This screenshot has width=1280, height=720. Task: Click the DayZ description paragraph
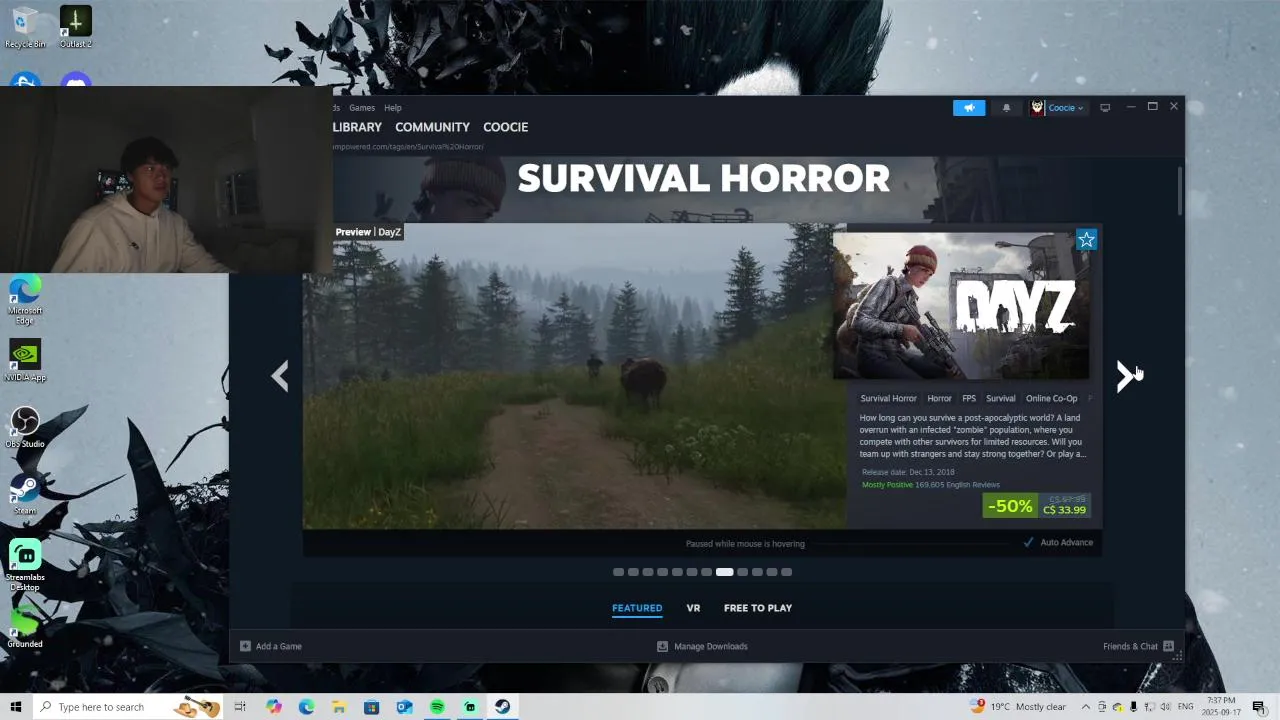coord(972,436)
